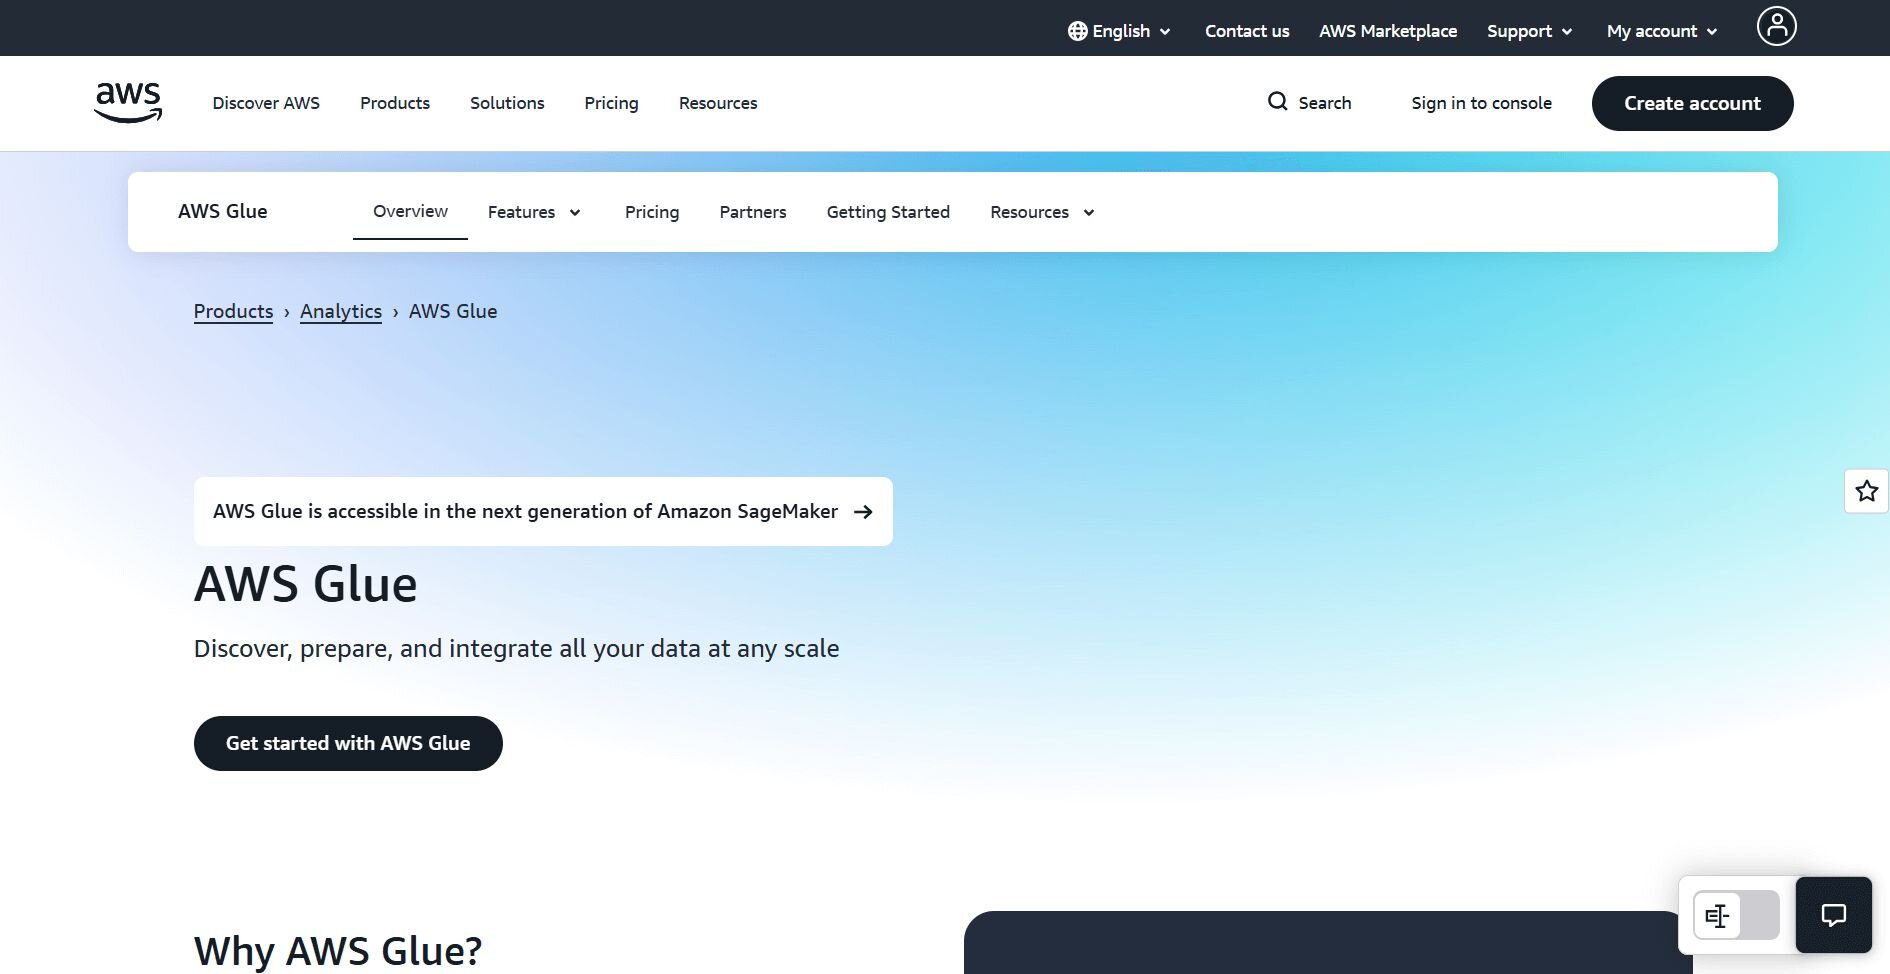Open the Support dropdown menu
The image size is (1890, 974).
coord(1528,31)
